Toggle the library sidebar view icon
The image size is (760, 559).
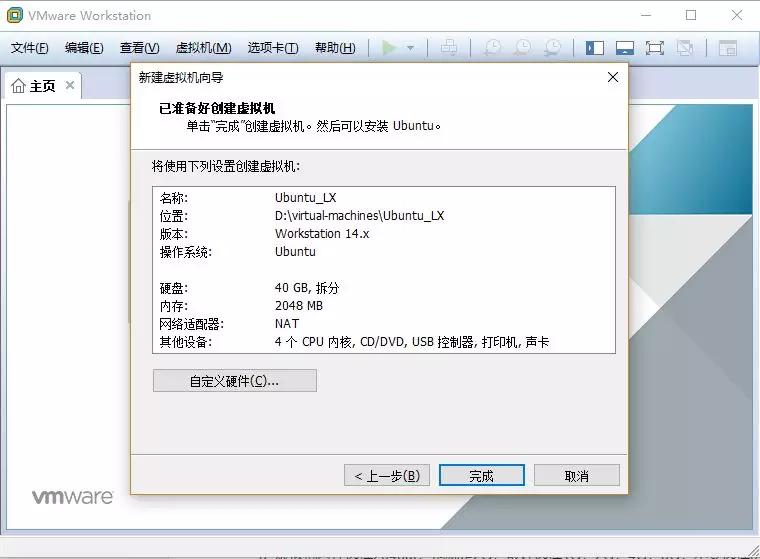point(595,48)
